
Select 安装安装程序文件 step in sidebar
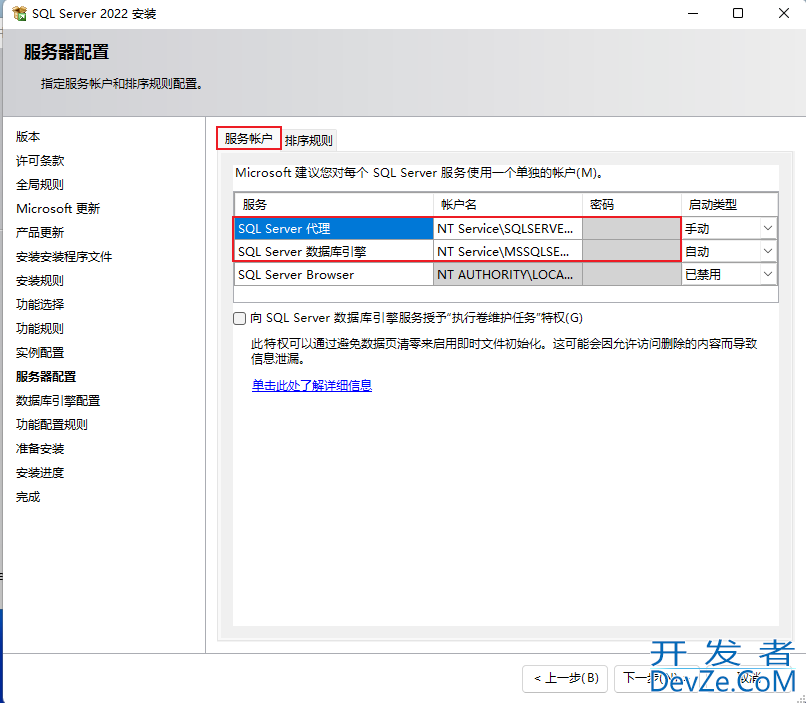[x=64, y=256]
